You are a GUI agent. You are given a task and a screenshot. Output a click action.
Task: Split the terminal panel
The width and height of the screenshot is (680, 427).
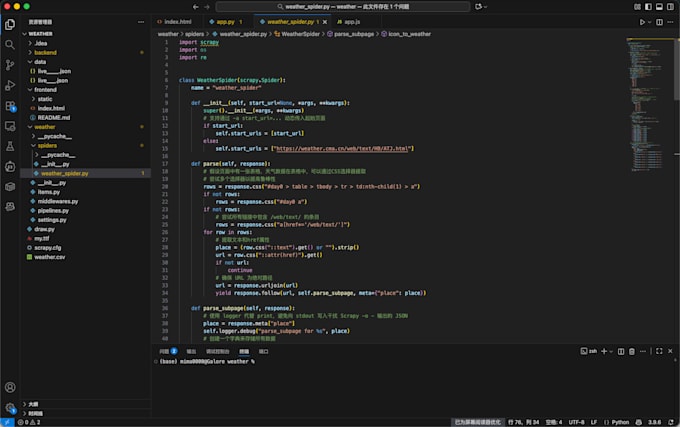[x=621, y=352]
